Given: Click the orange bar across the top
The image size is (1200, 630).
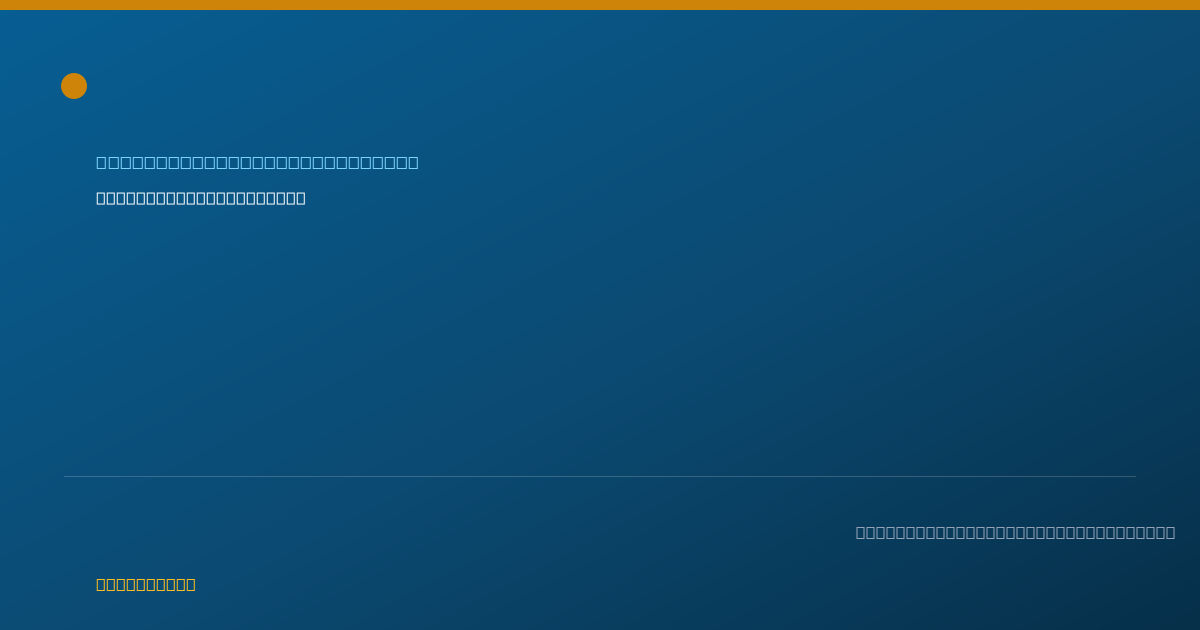Looking at the screenshot, I should [x=600, y=5].
